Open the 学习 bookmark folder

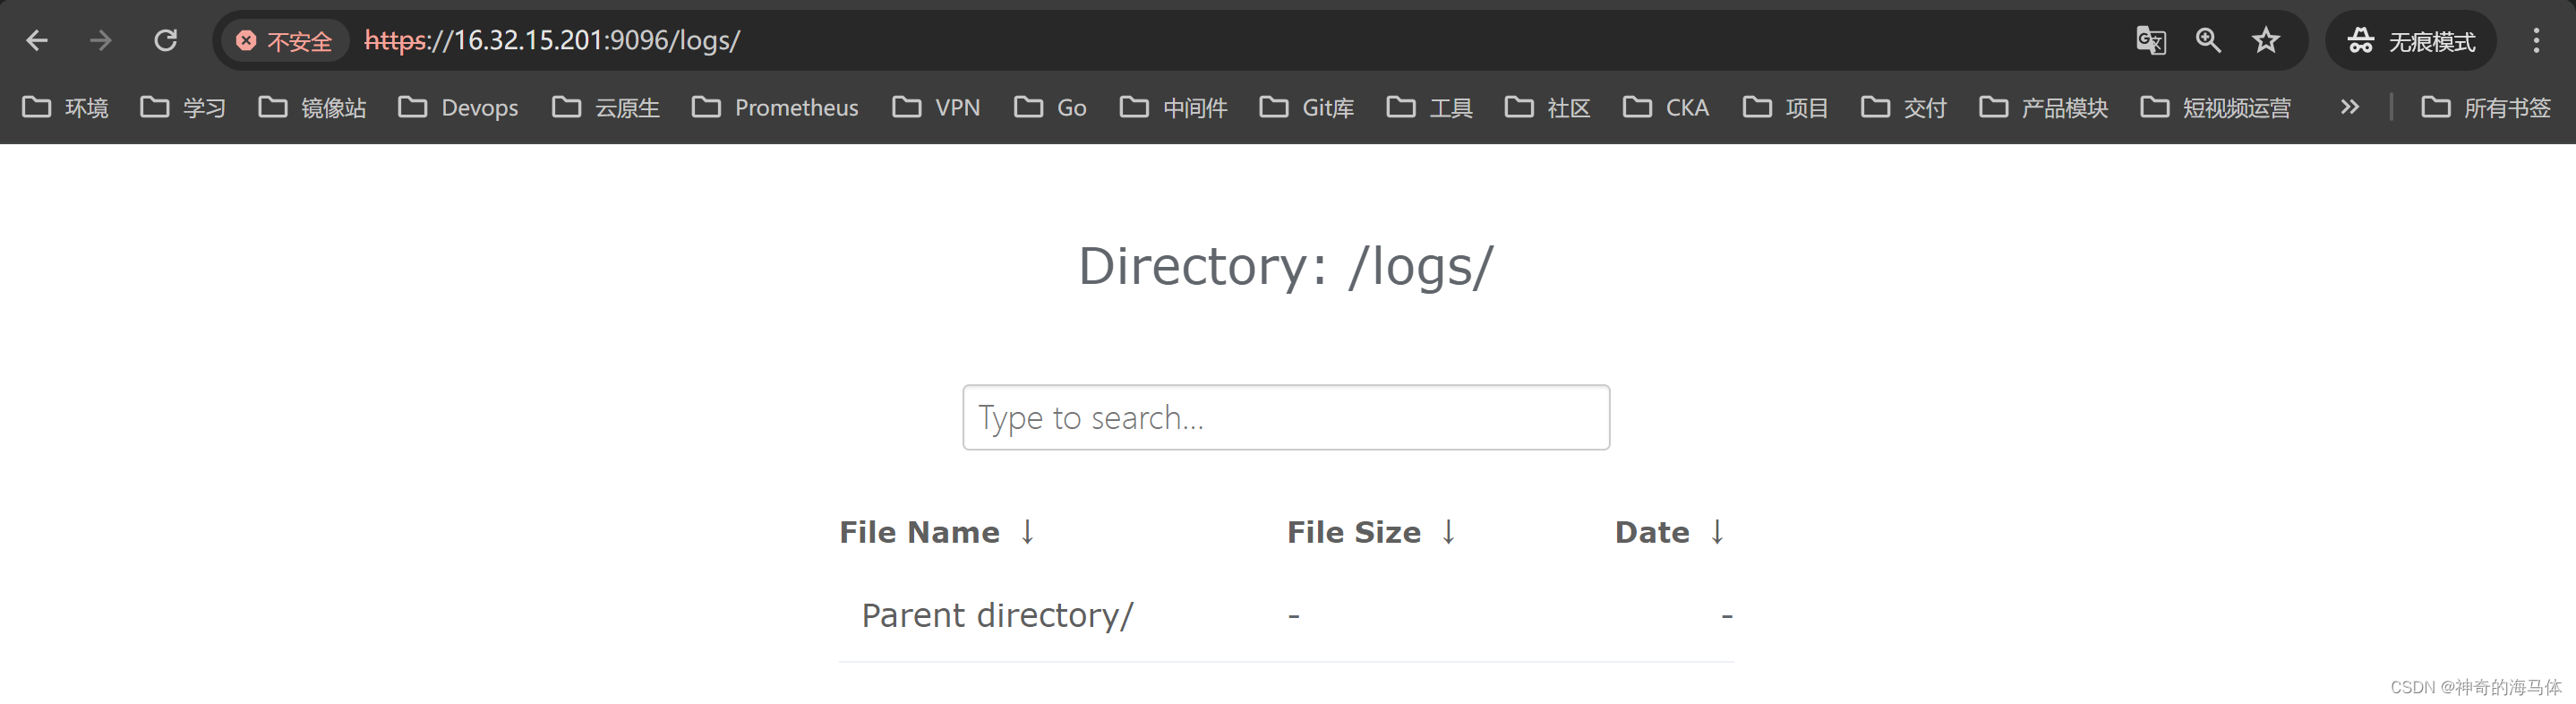point(183,107)
